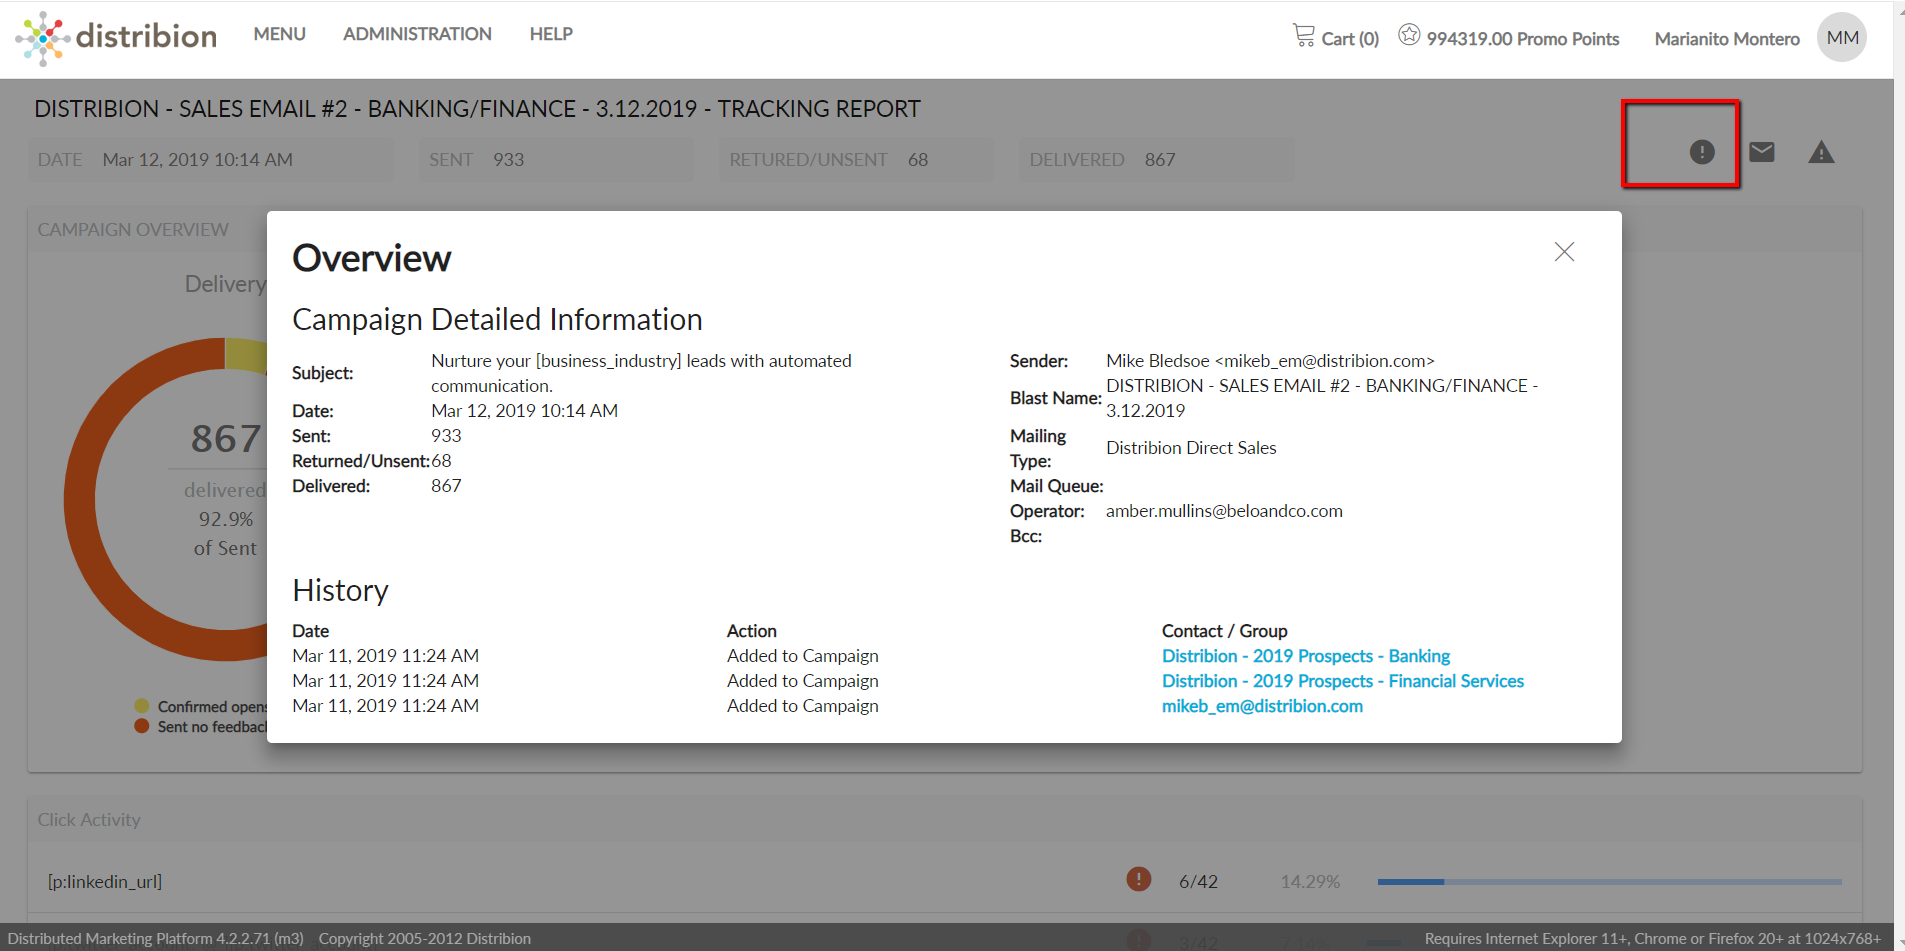Click the Action column header

(x=751, y=631)
